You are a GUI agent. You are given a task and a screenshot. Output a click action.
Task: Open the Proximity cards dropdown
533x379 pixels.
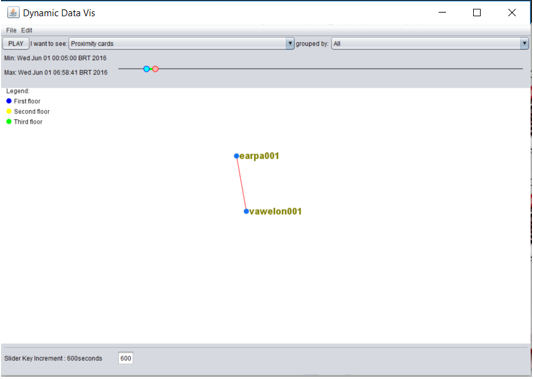point(290,44)
